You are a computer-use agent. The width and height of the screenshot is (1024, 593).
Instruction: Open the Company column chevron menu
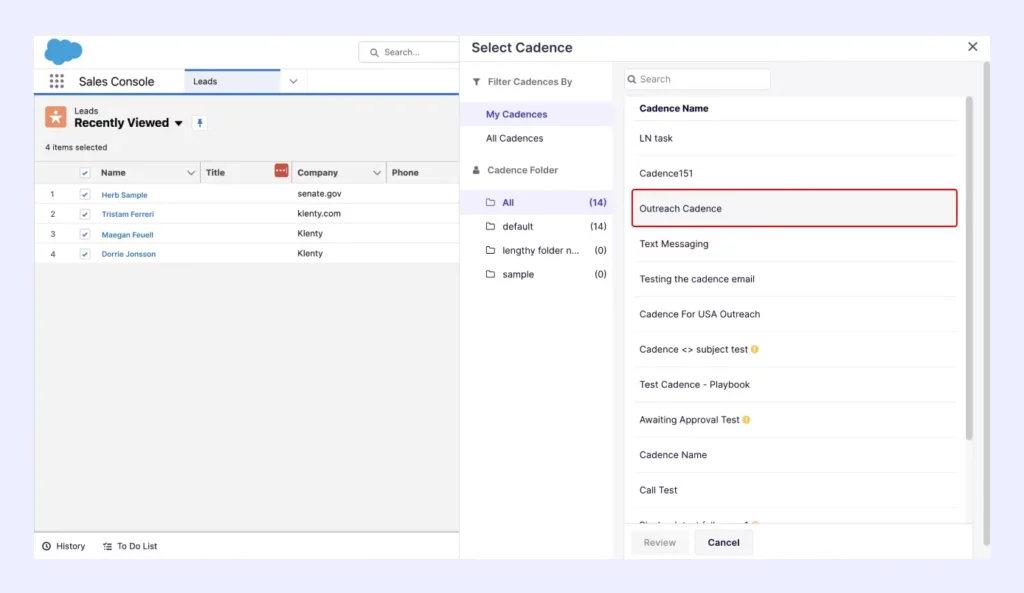click(x=377, y=172)
